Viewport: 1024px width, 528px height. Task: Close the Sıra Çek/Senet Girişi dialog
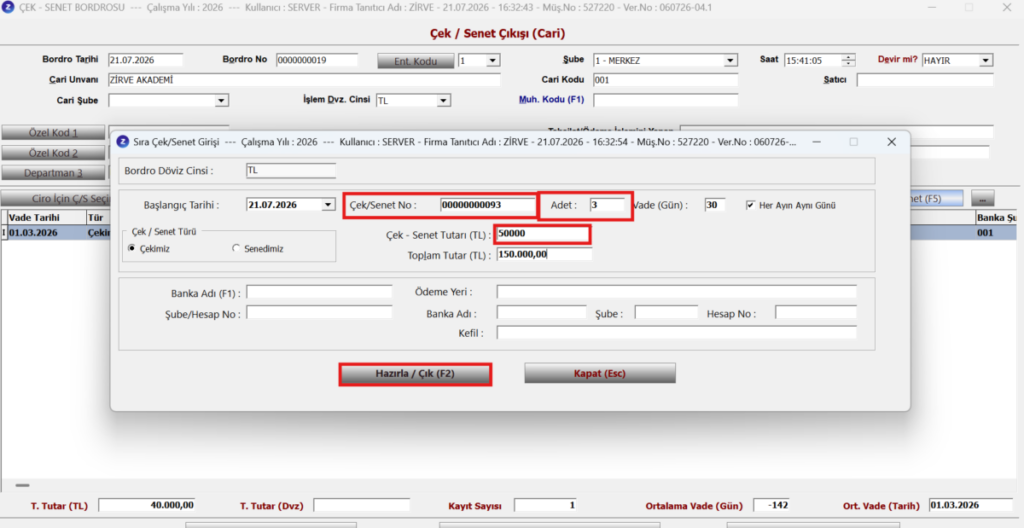891,142
